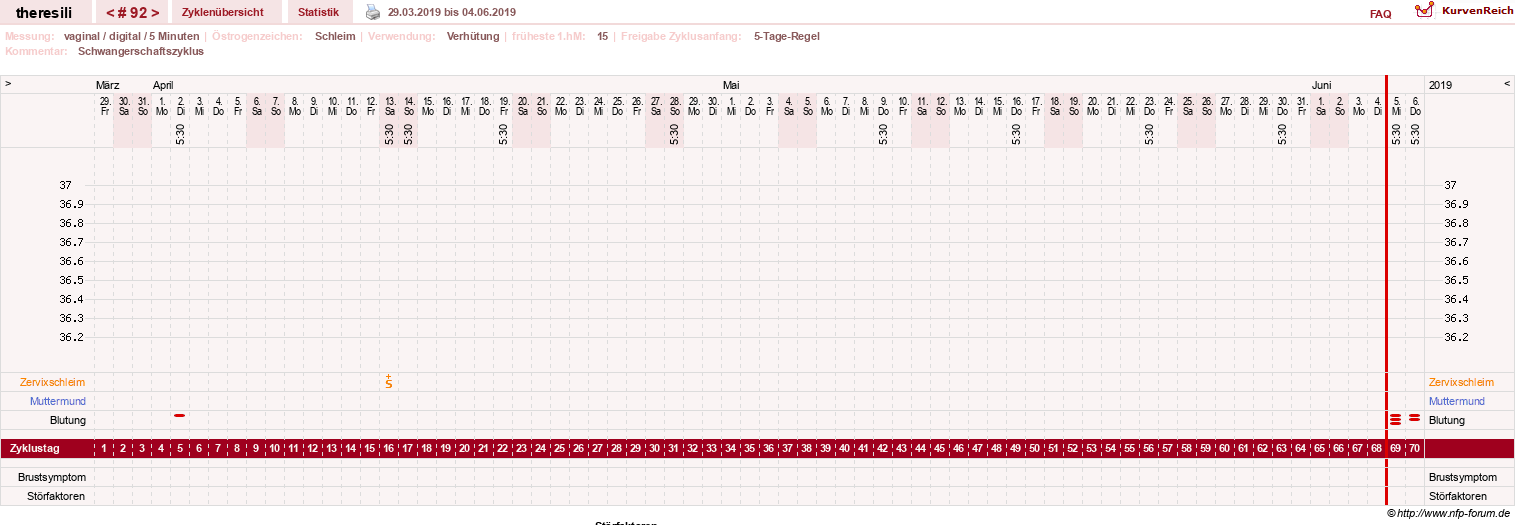This screenshot has width=1515, height=525.
Task: Click the Östrogenzeichen value Schleim
Action: (x=335, y=36)
